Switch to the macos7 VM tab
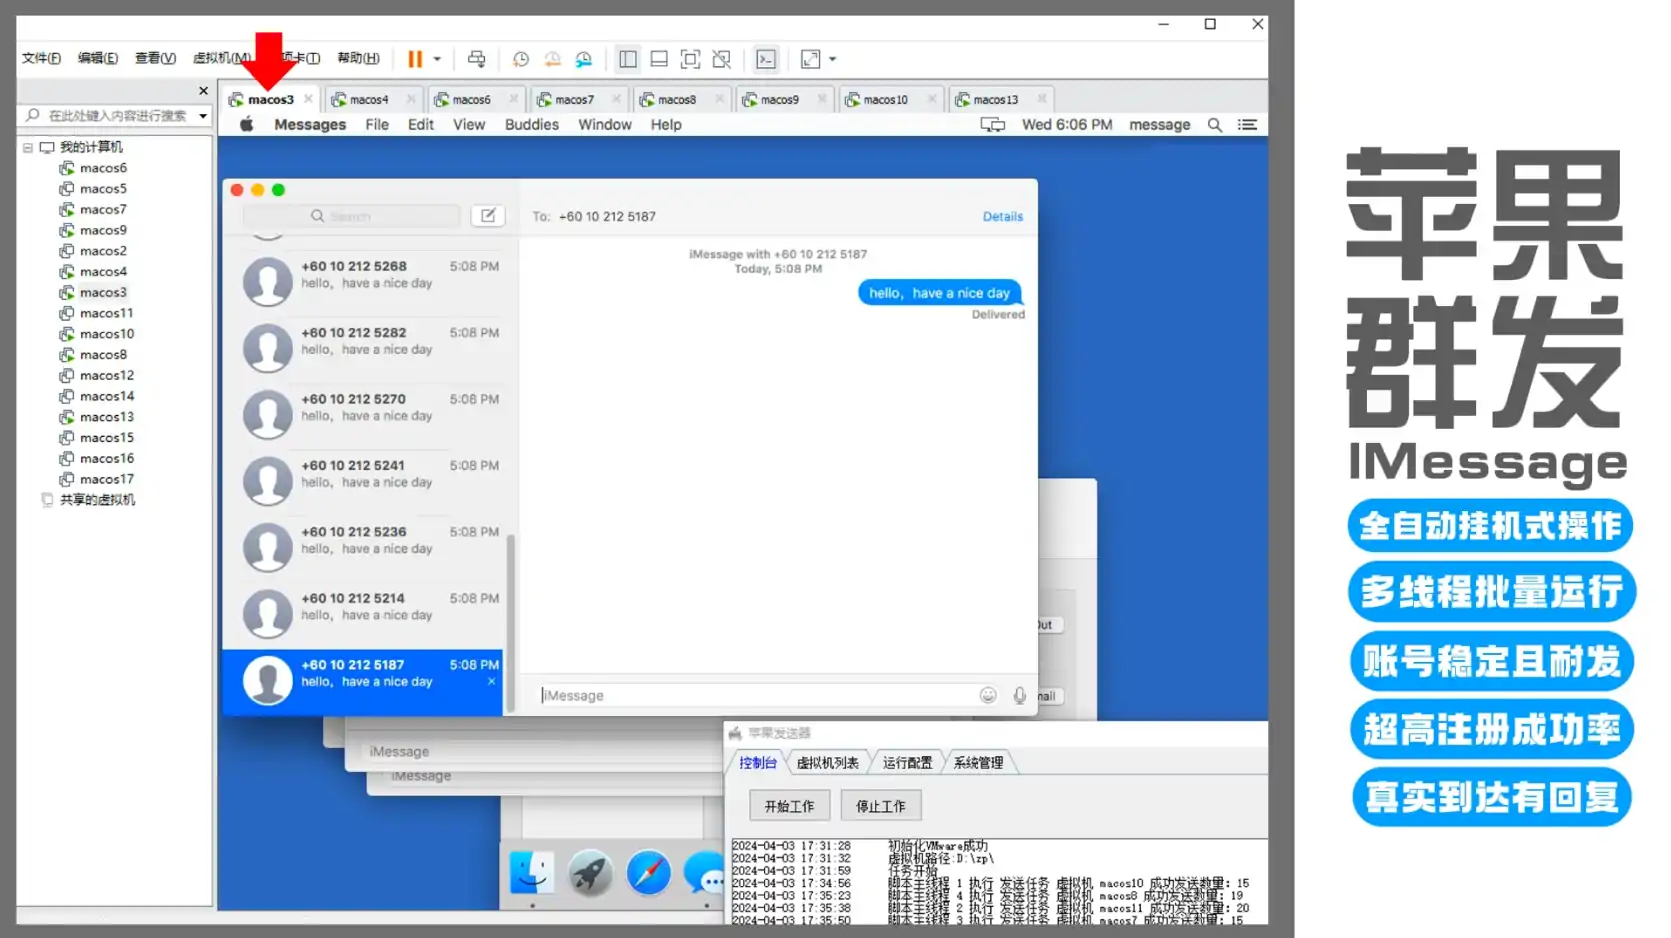The width and height of the screenshot is (1671, 938). [574, 99]
